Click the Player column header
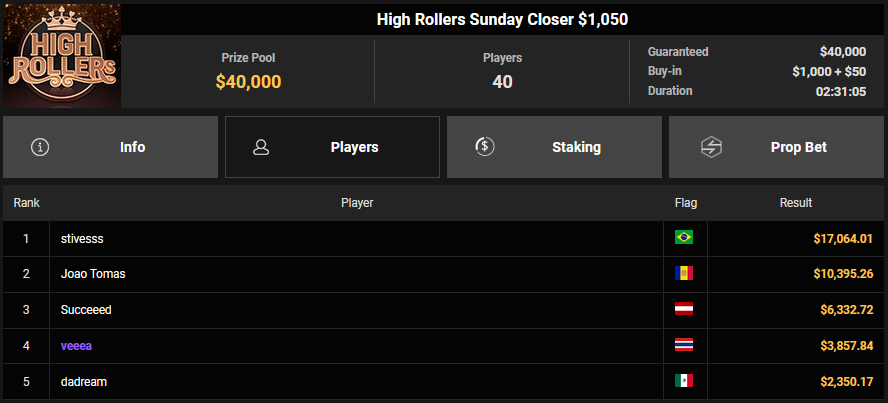Viewport: 888px width, 403px height. pyautogui.click(x=357, y=203)
